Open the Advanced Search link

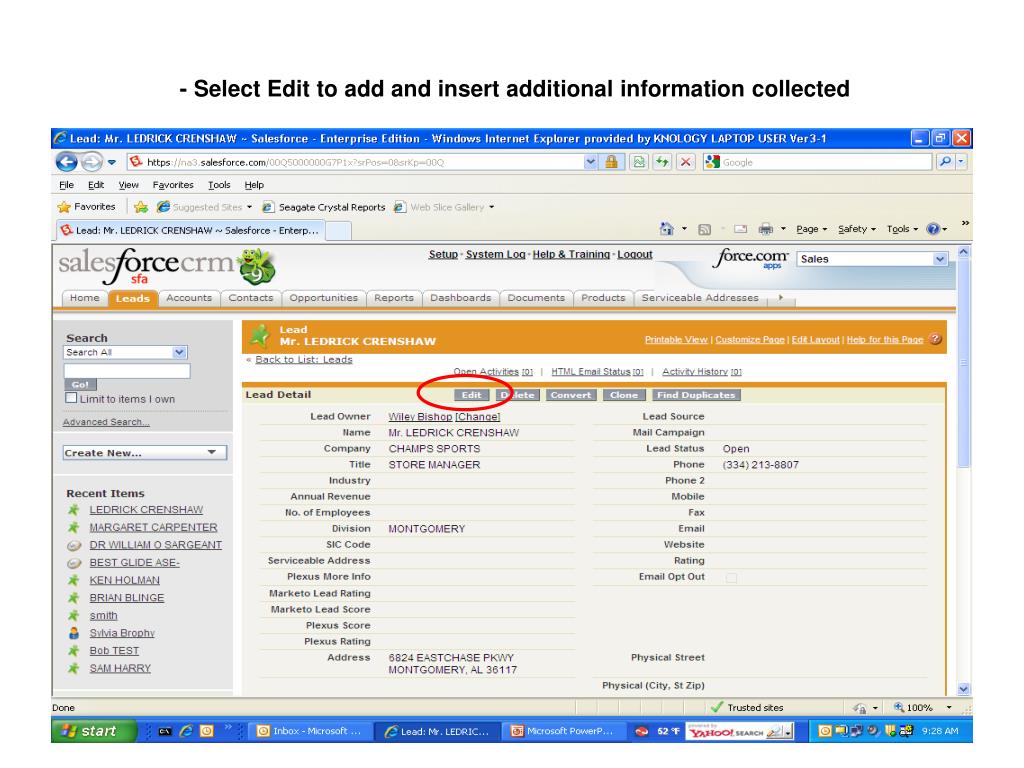pos(106,422)
